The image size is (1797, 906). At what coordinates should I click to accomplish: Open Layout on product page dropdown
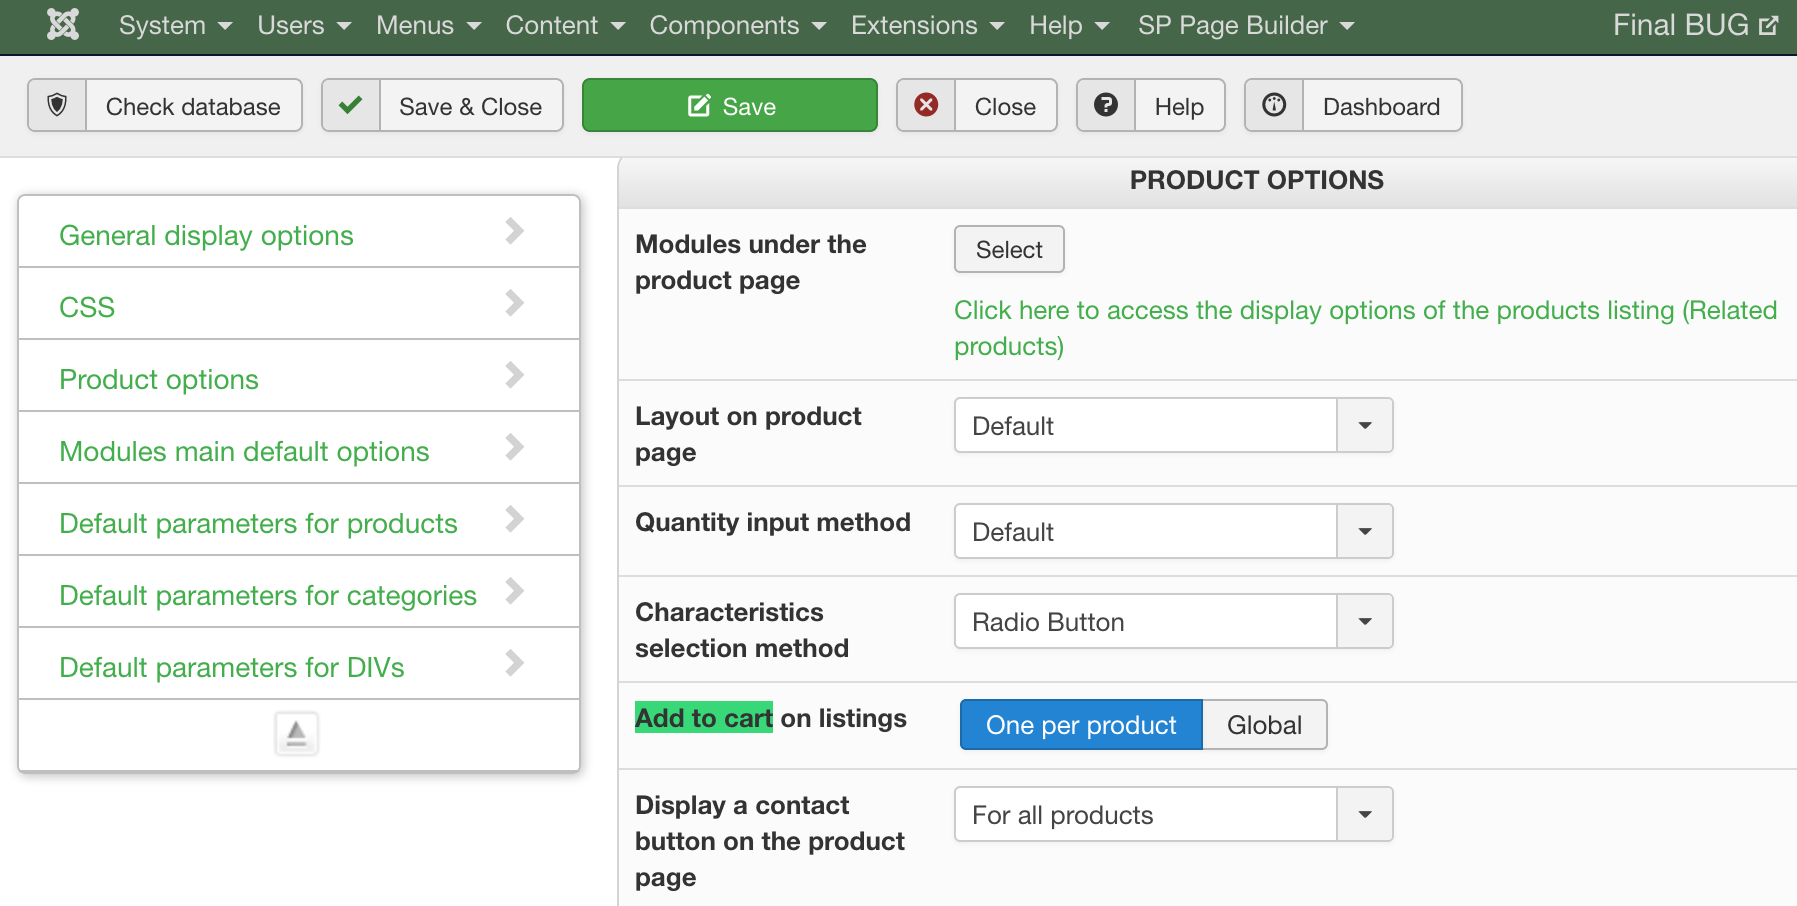pyautogui.click(x=1173, y=426)
